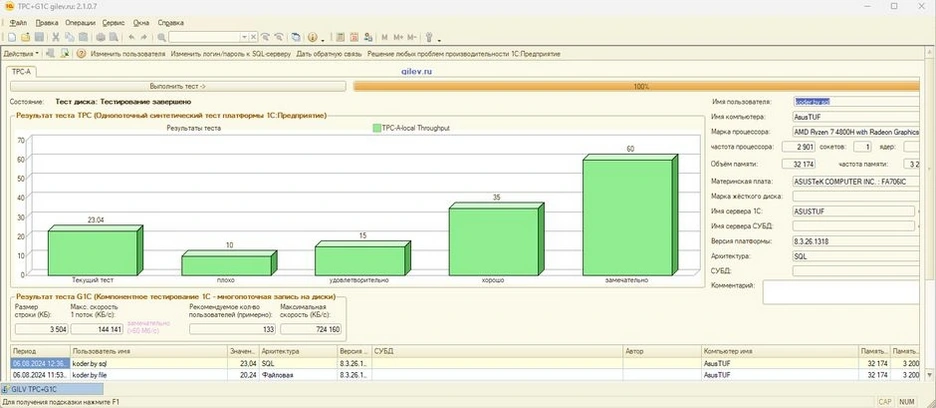Open the Сервис menu
Viewport: 936px width, 408px height.
tap(113, 21)
